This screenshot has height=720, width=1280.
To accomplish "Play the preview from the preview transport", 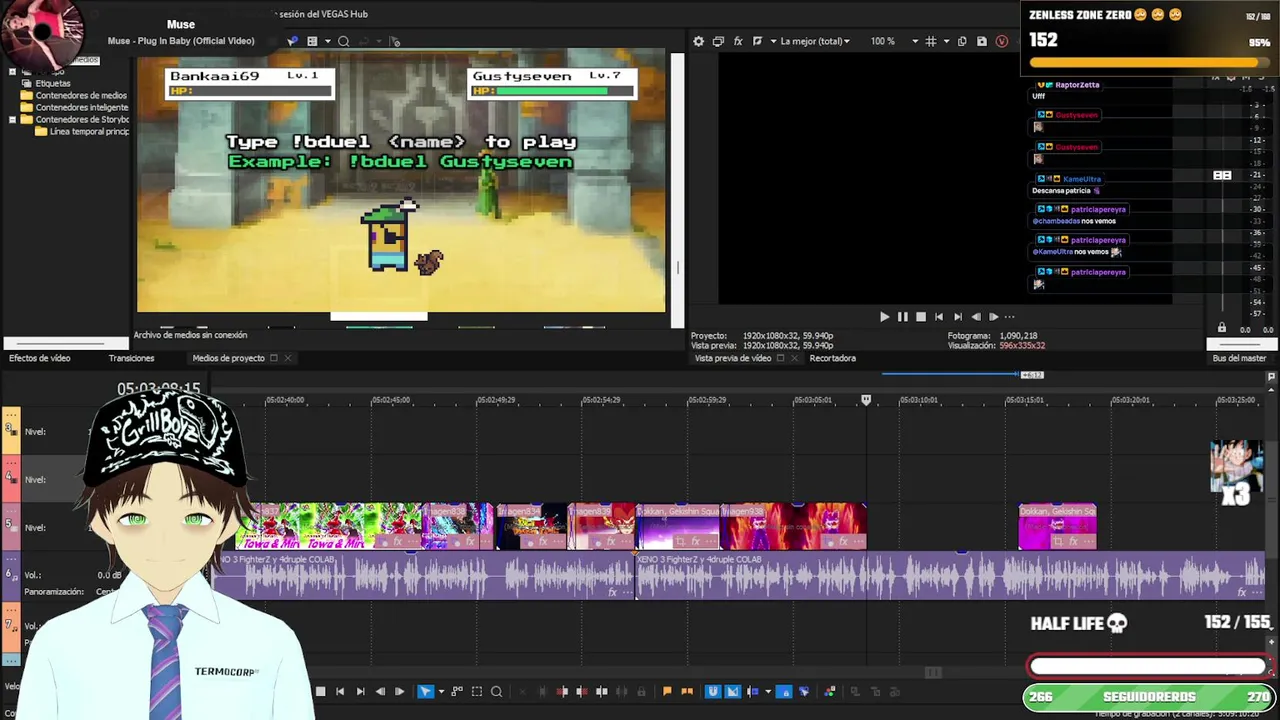I will [x=884, y=317].
